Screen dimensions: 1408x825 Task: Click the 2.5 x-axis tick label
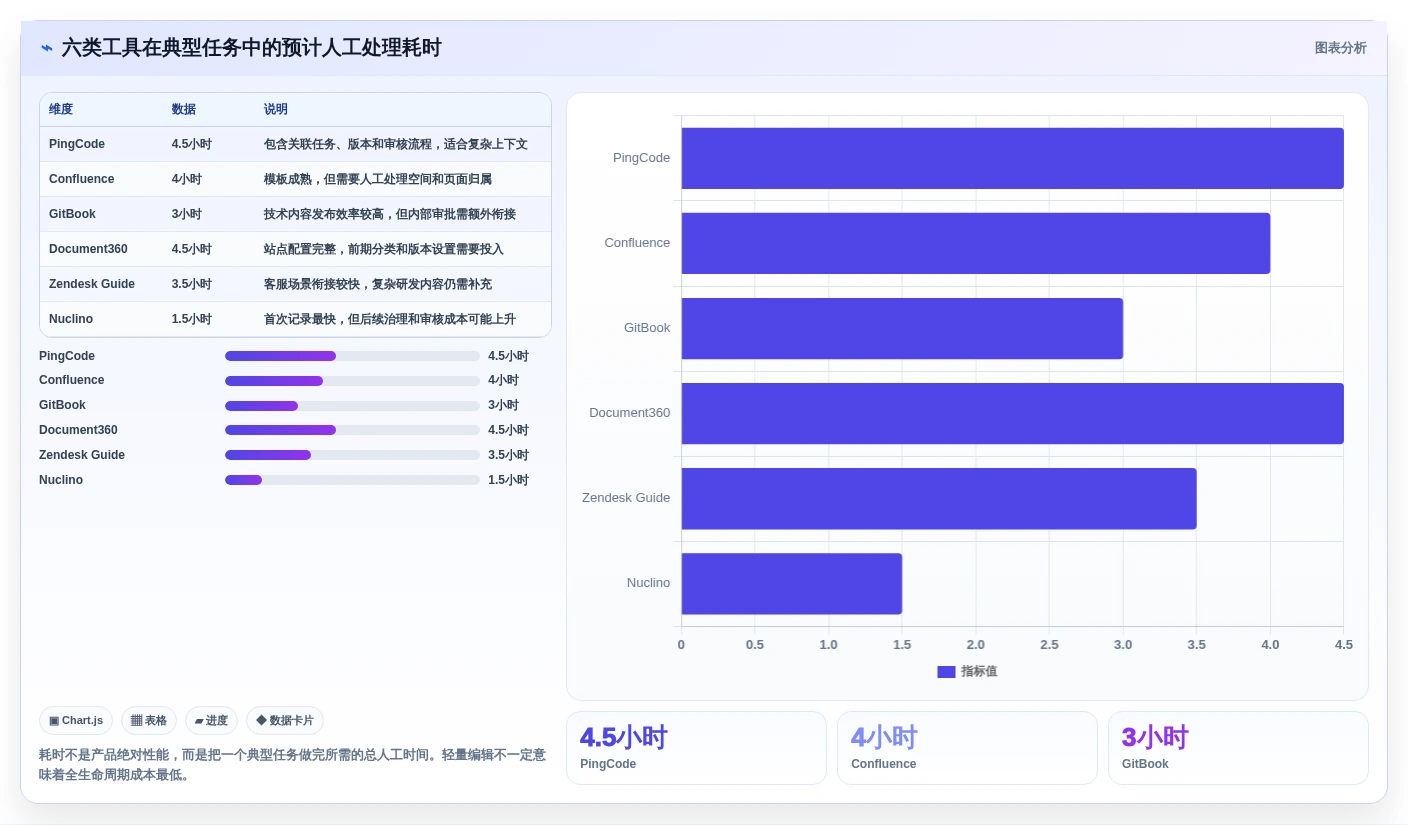click(1049, 645)
